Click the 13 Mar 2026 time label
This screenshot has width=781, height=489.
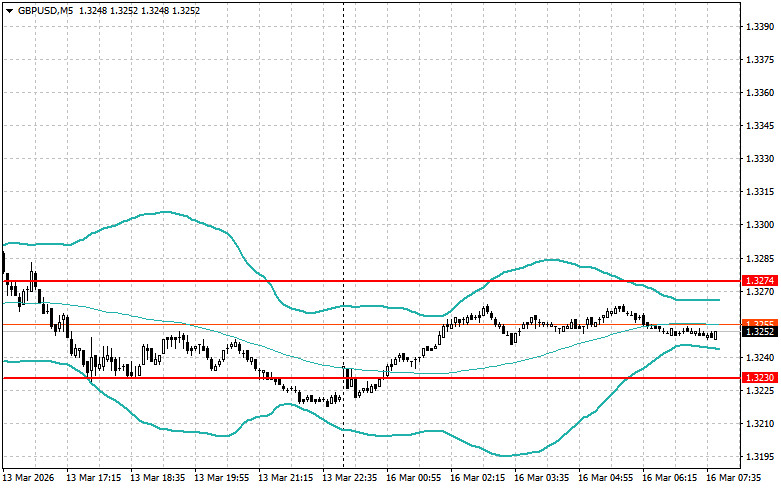28,478
